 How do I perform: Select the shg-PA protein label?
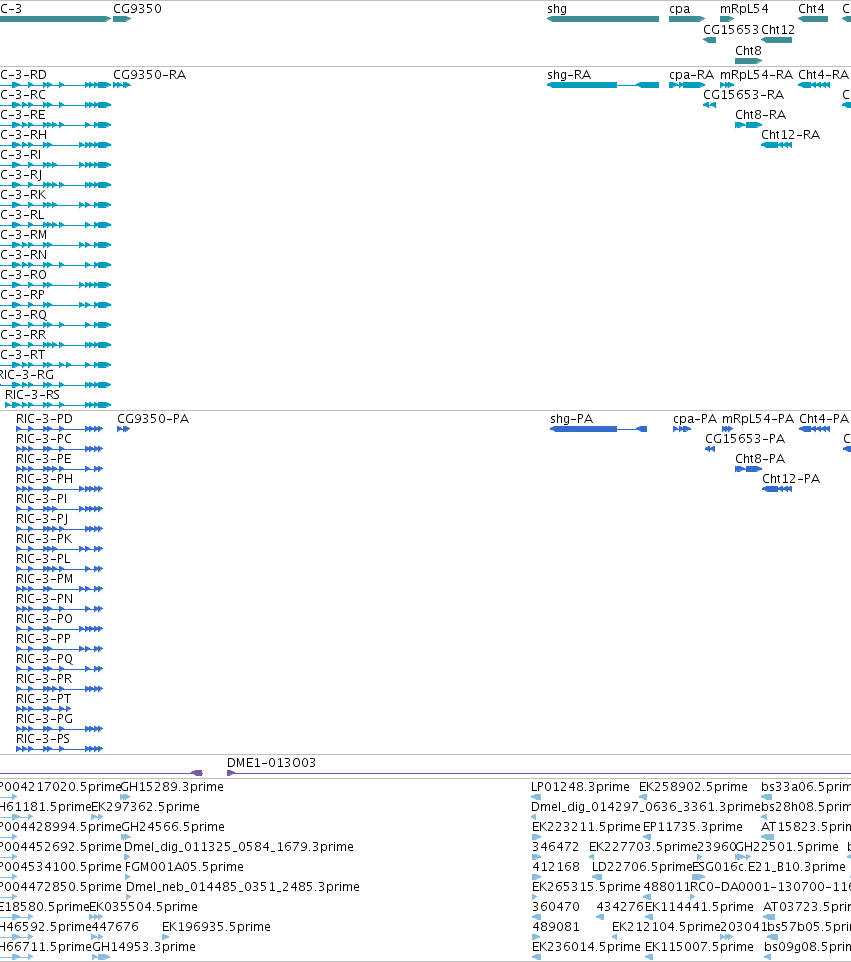(572, 418)
